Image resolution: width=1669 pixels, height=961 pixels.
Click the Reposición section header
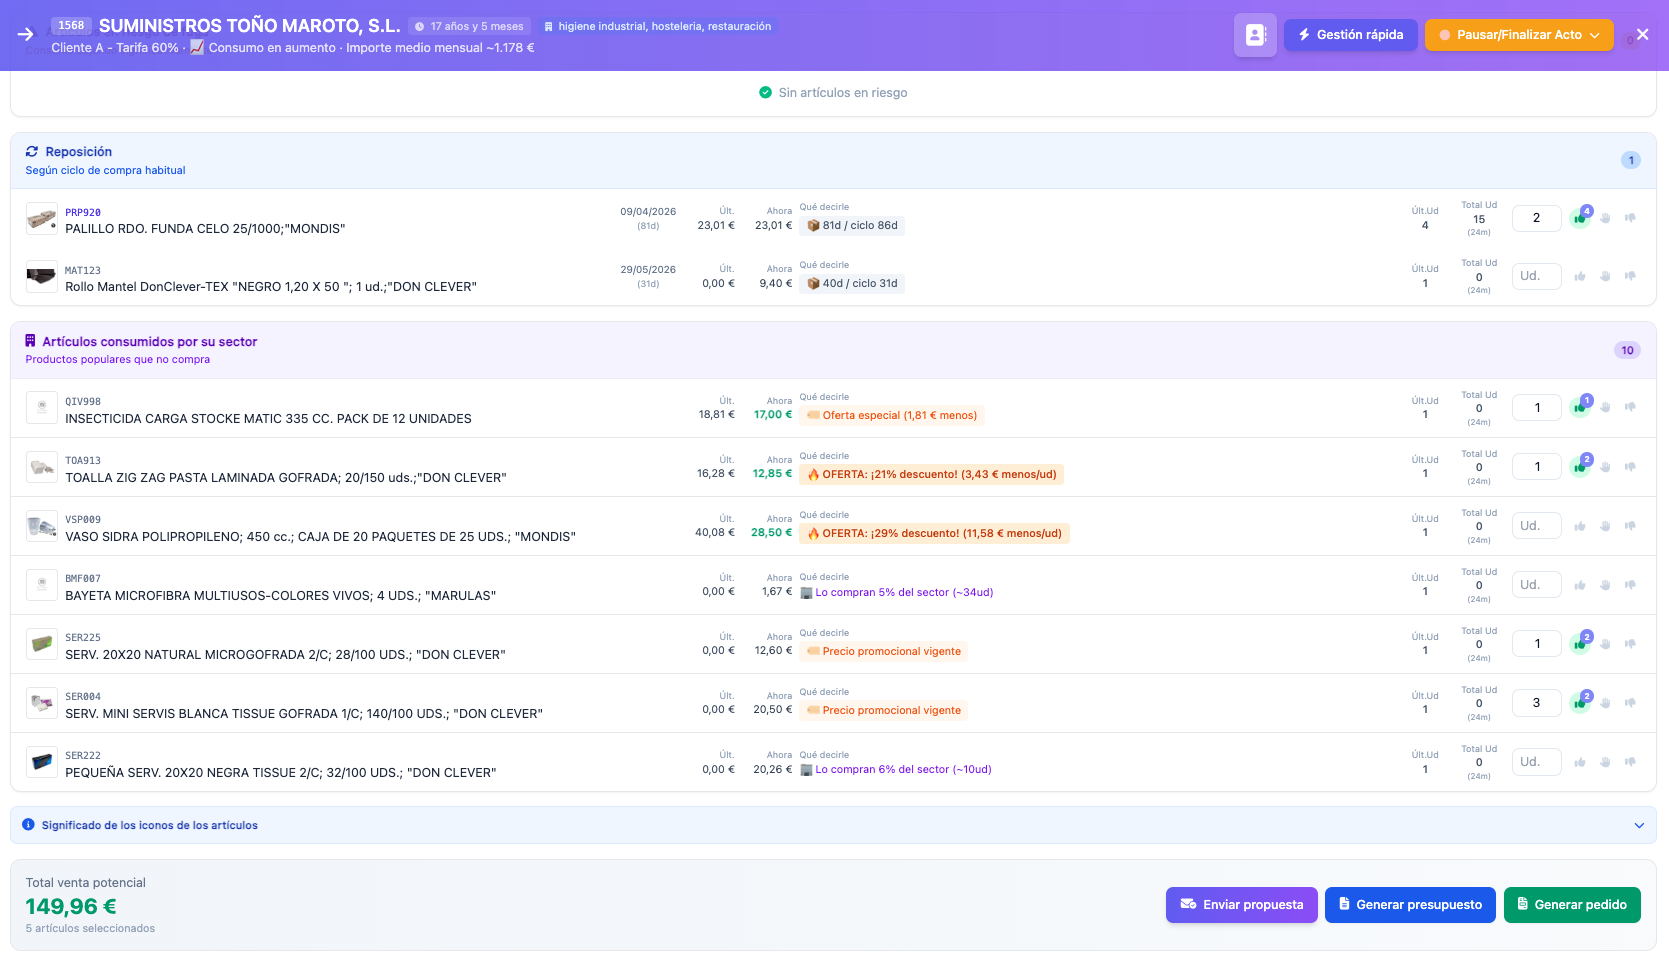point(833,160)
